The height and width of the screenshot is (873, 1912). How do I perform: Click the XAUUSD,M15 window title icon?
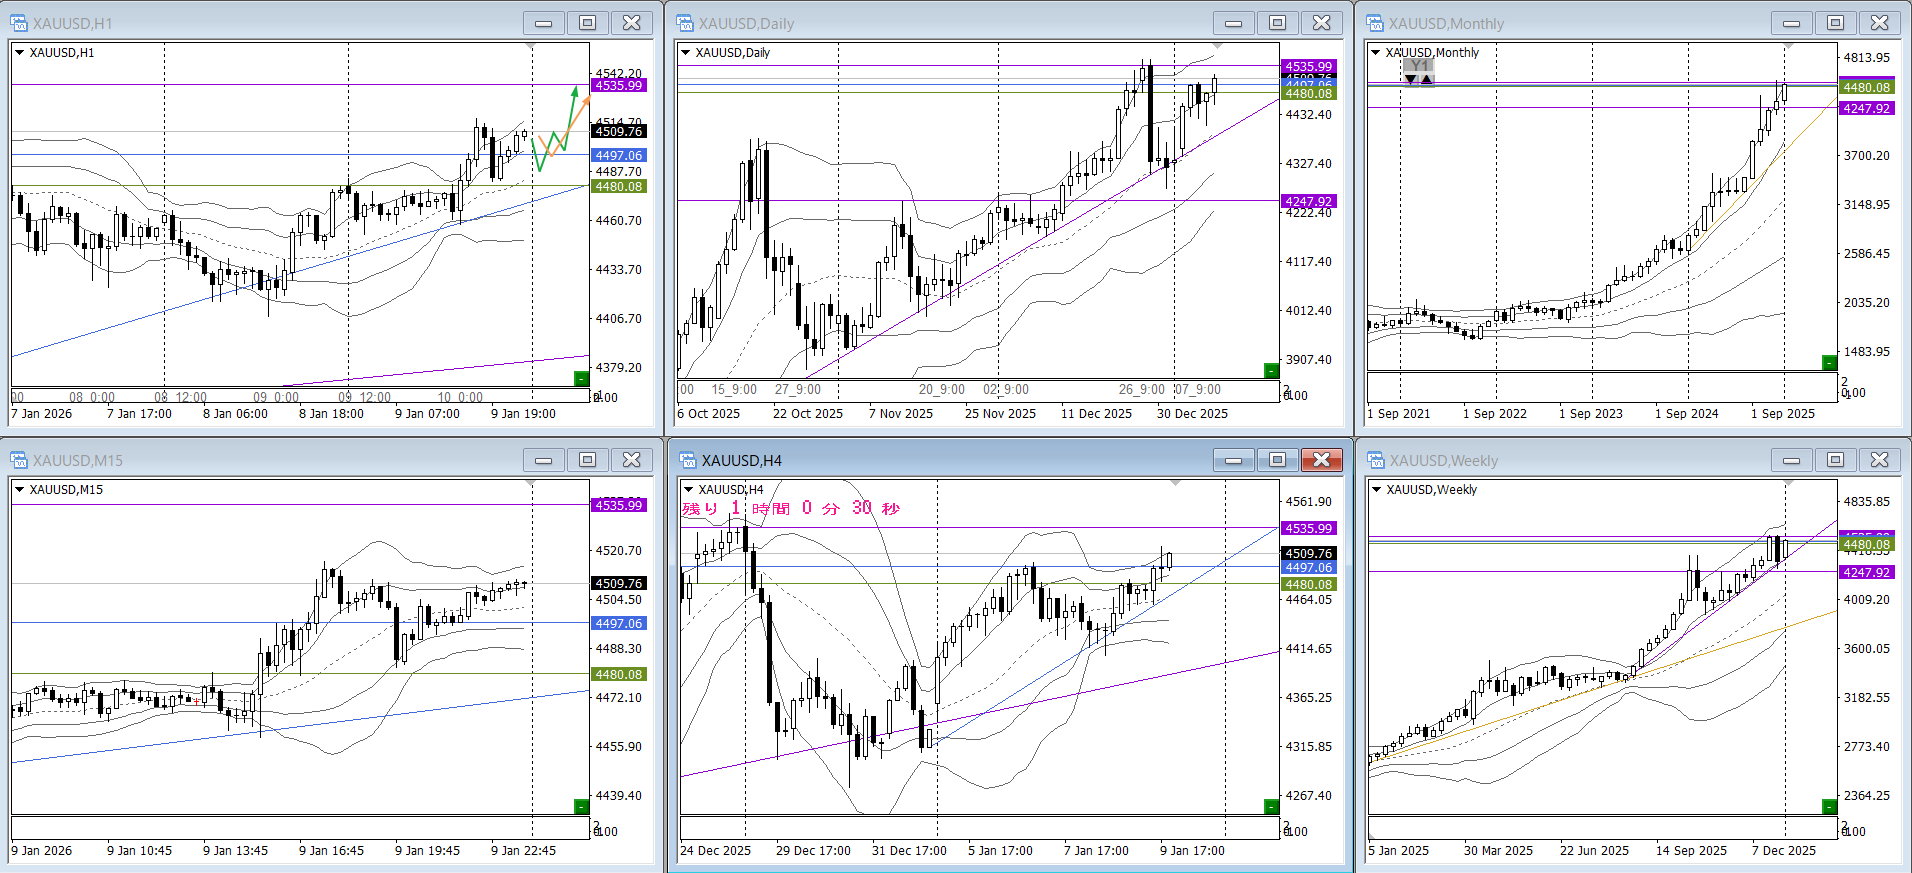point(19,460)
